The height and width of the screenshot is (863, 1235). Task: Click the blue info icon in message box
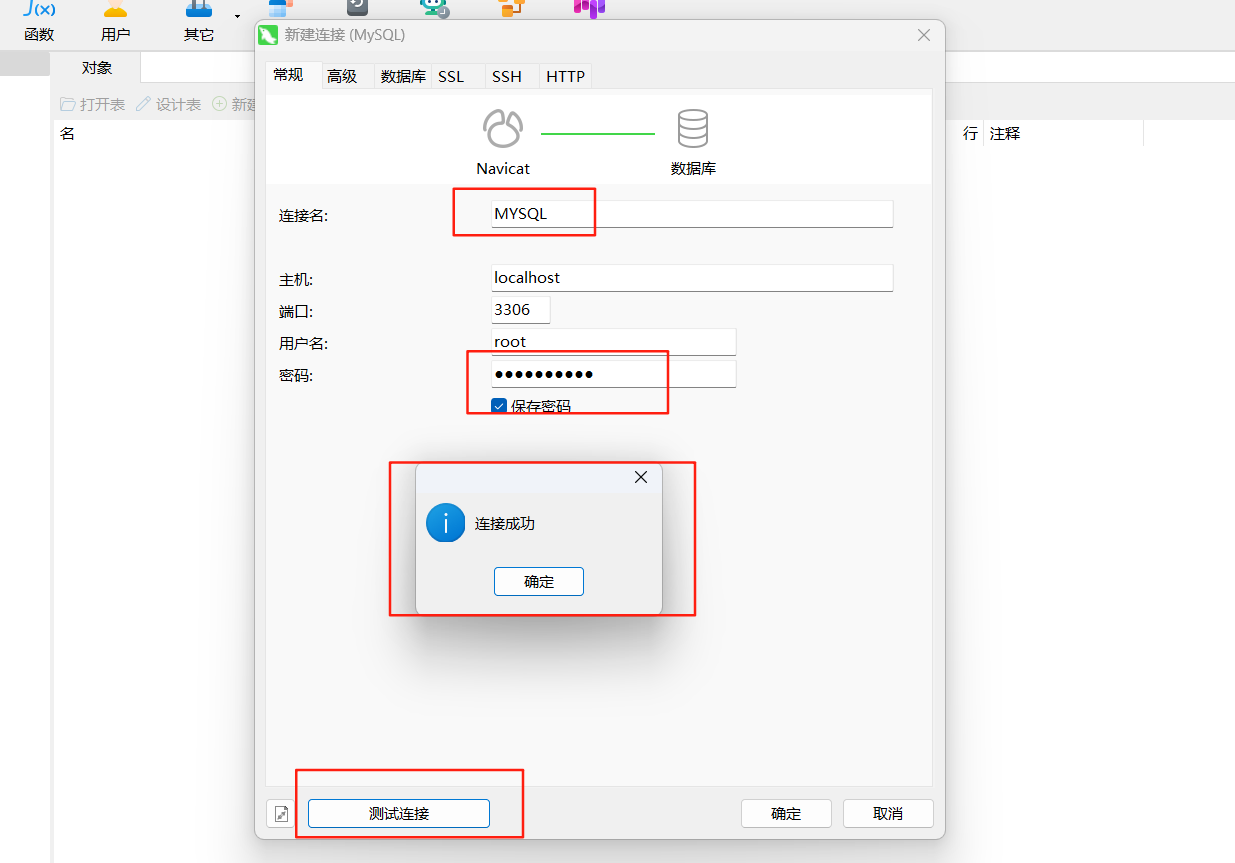click(445, 523)
